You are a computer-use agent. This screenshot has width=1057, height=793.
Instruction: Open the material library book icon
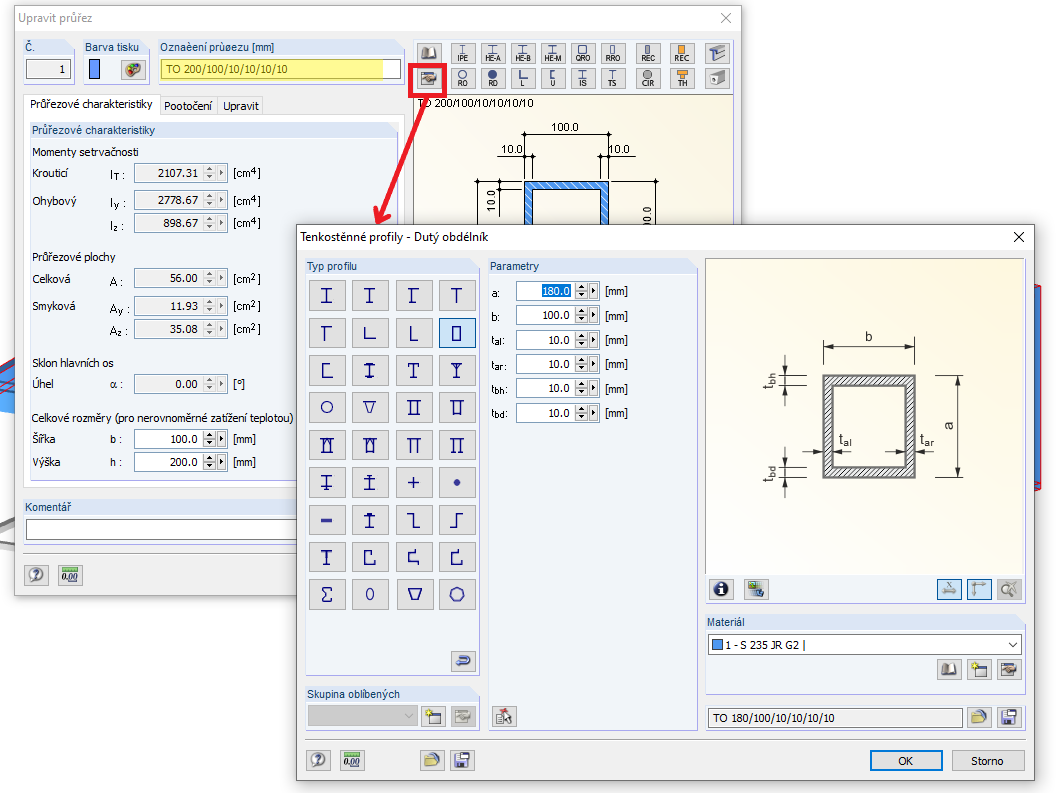(x=949, y=670)
